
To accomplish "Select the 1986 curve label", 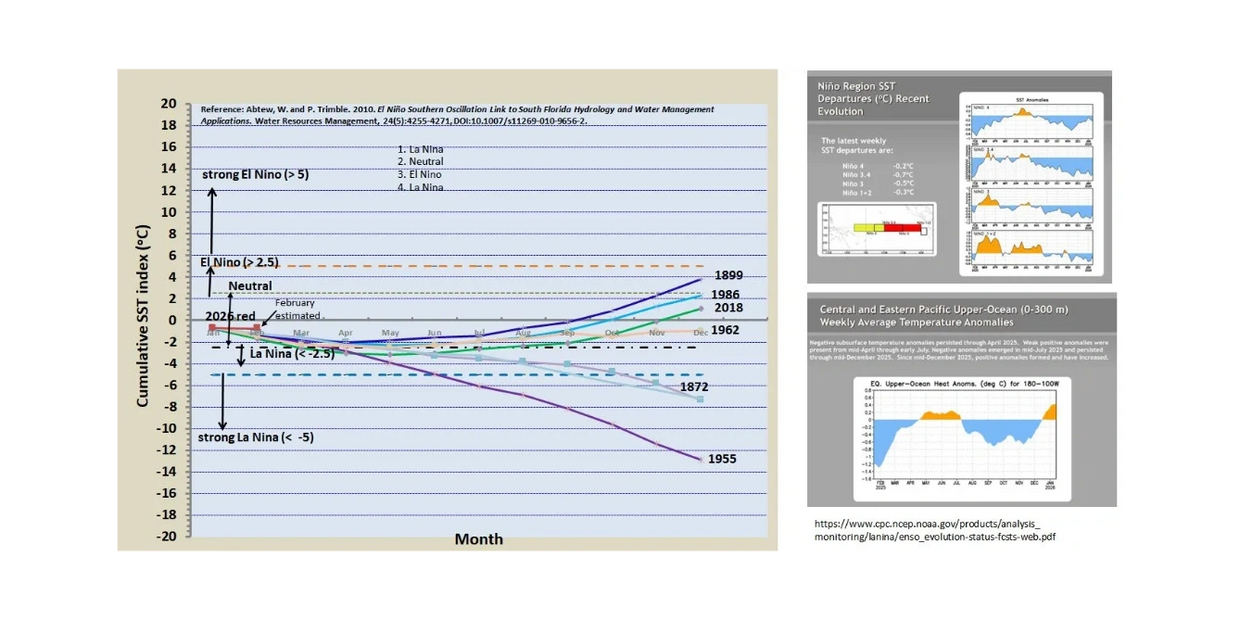I will [726, 295].
